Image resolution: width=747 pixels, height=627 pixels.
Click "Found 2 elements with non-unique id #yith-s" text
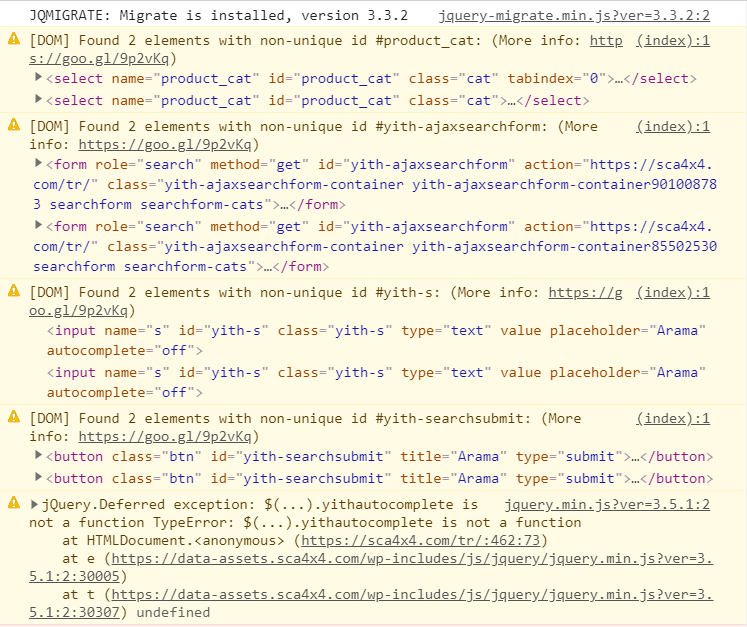point(260,293)
